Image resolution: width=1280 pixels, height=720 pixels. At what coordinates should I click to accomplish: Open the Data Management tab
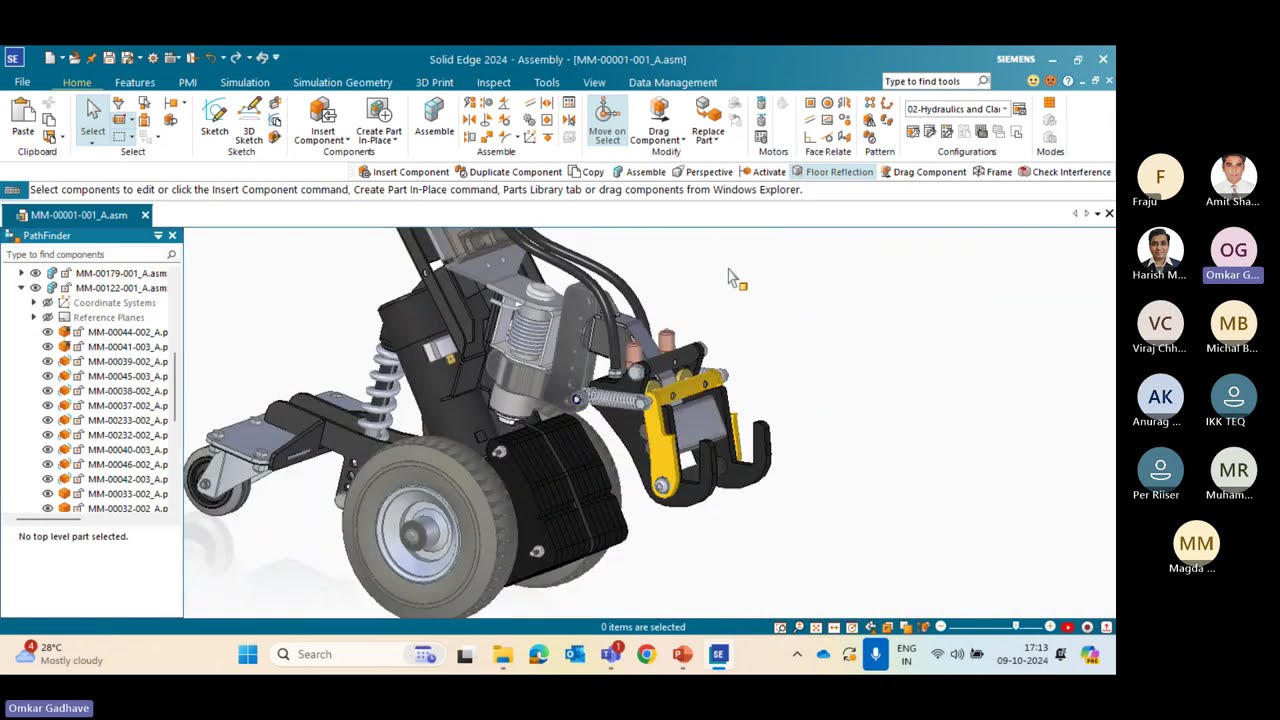tap(672, 82)
